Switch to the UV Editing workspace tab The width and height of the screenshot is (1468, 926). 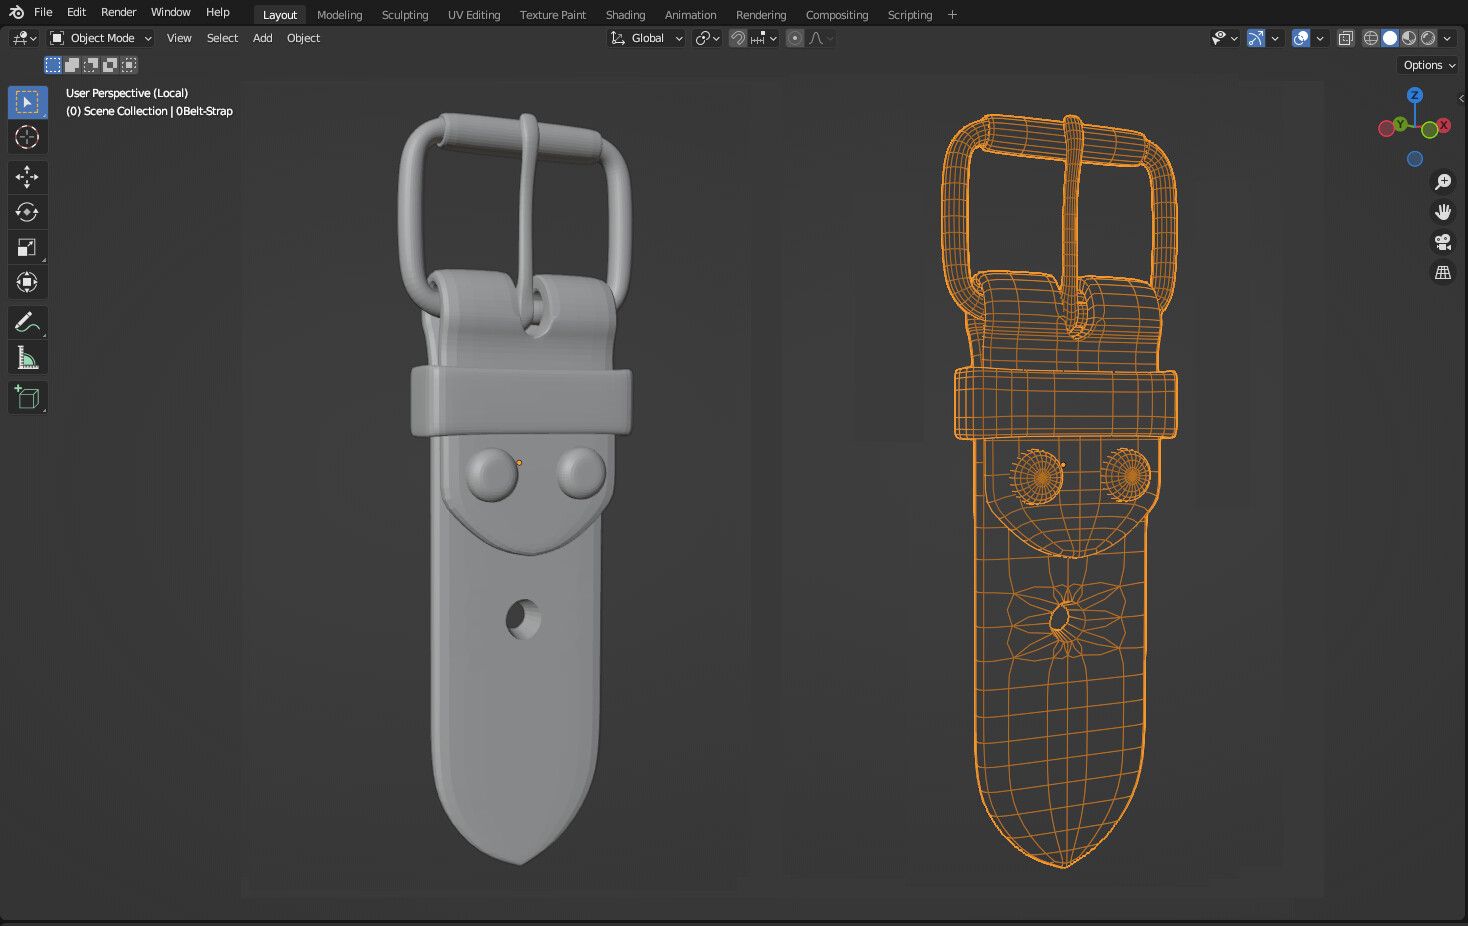[x=474, y=15]
